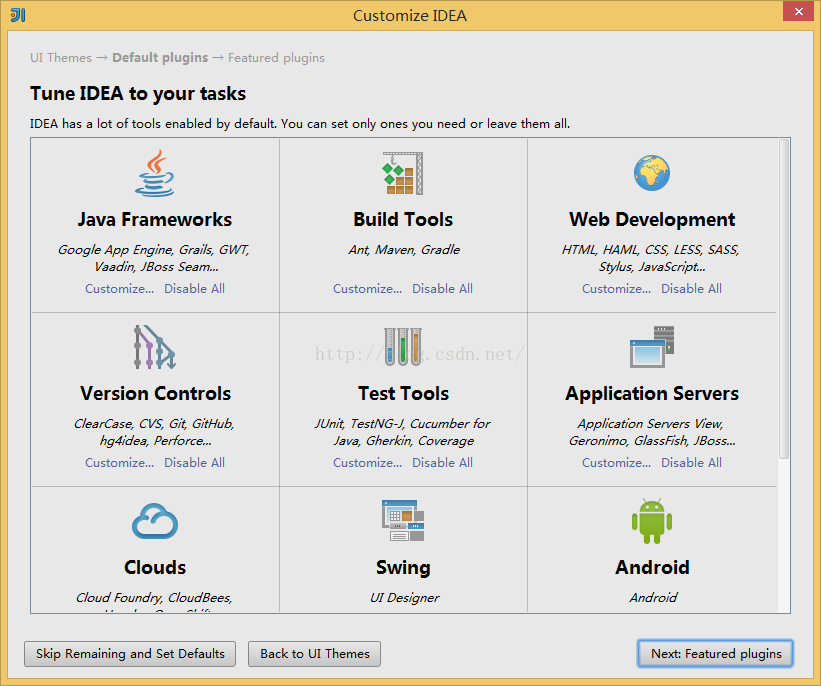Click 'UI Designer' description under Swing

click(x=404, y=598)
